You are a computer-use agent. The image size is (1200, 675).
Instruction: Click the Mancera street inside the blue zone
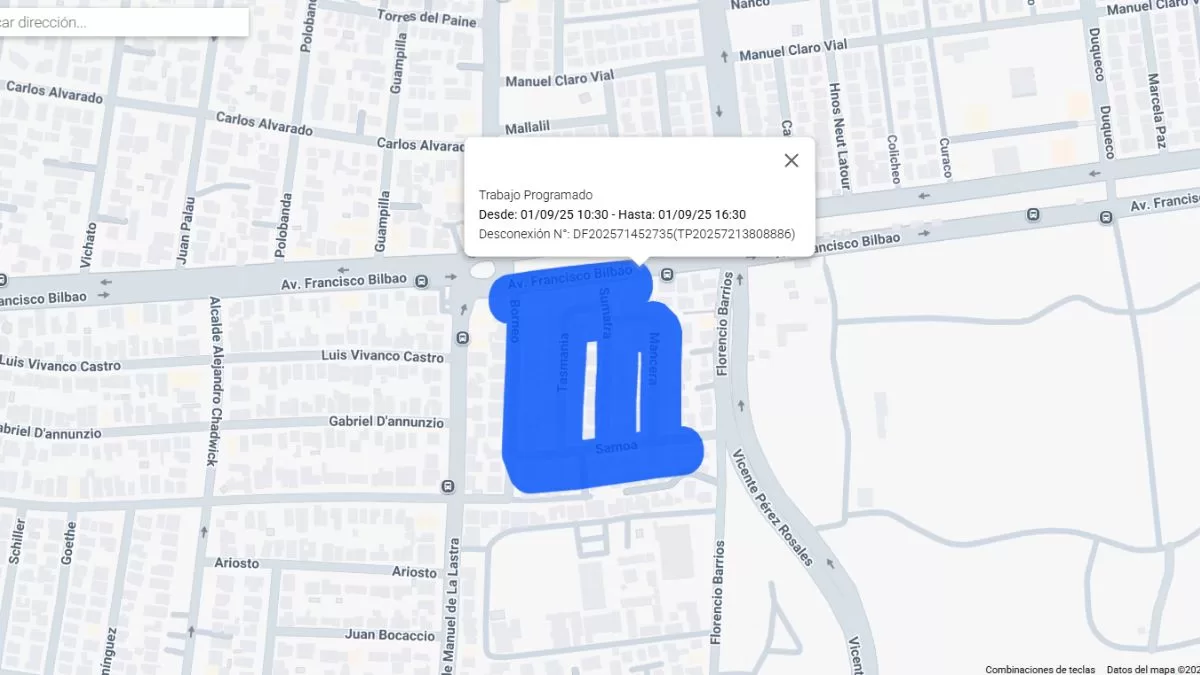[654, 360]
